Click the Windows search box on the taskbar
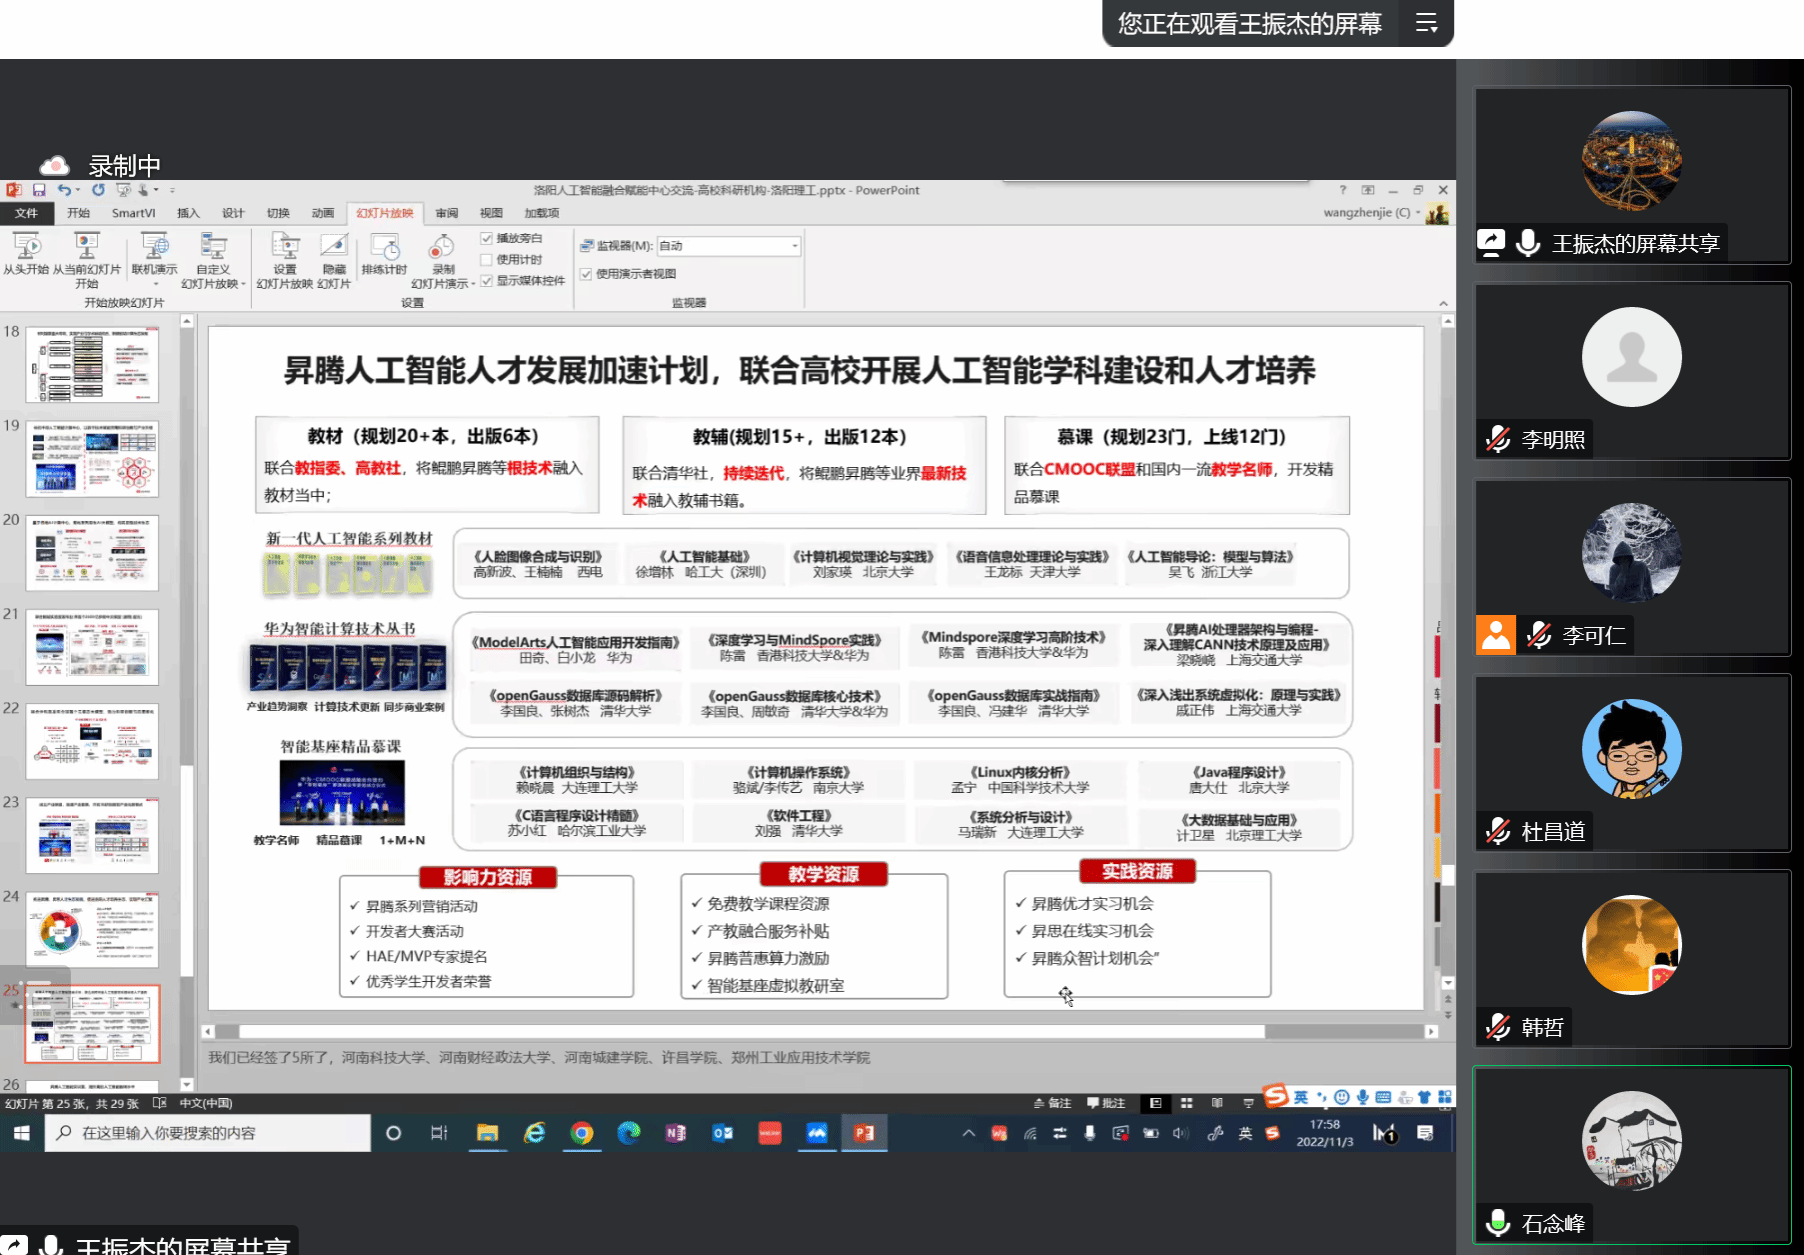The image size is (1804, 1255). pos(208,1133)
